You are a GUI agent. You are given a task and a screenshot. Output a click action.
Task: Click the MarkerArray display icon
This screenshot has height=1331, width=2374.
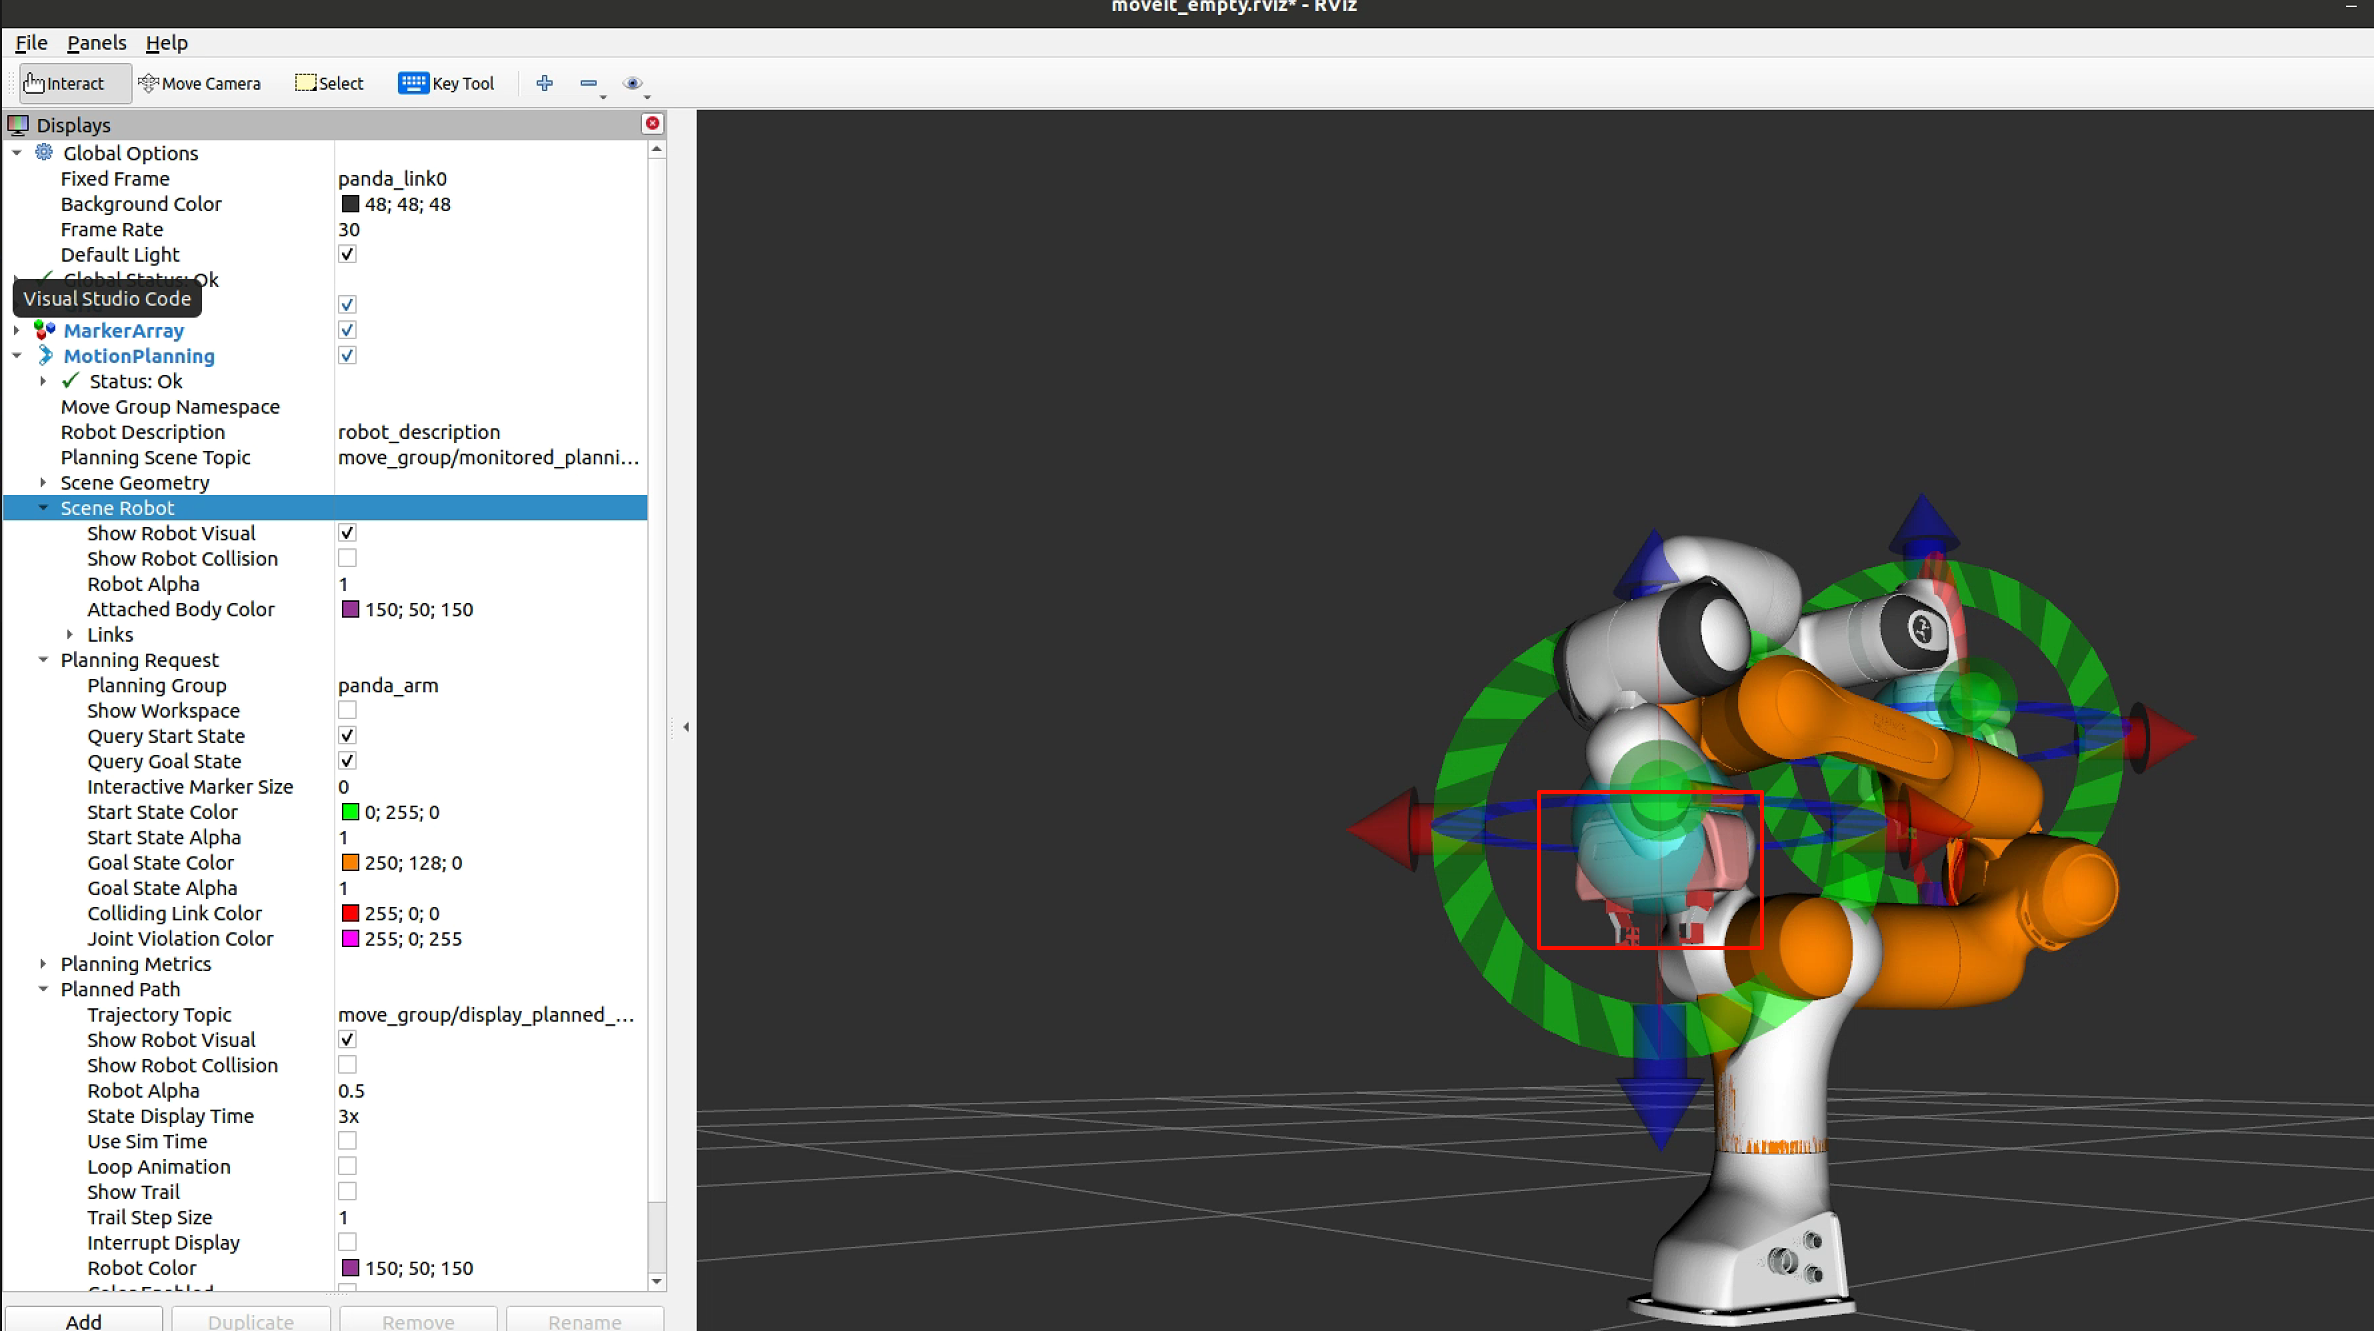[44, 330]
